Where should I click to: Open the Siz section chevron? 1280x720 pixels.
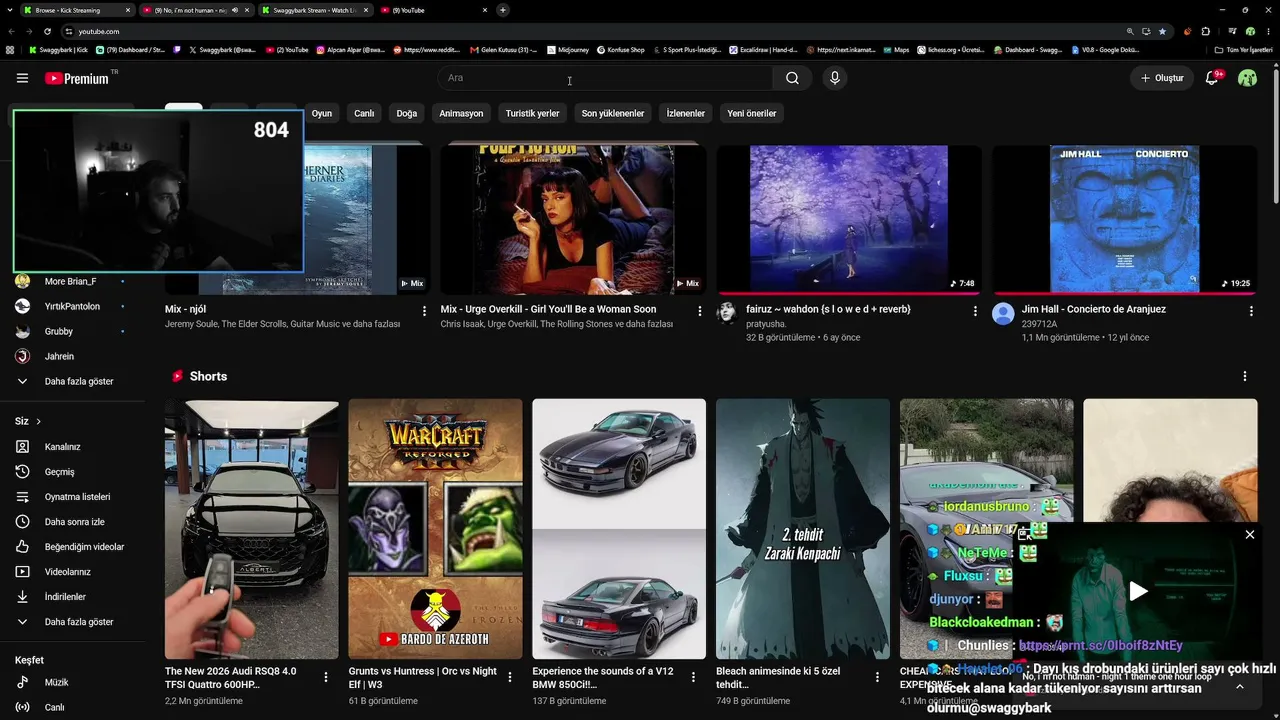tap(39, 422)
